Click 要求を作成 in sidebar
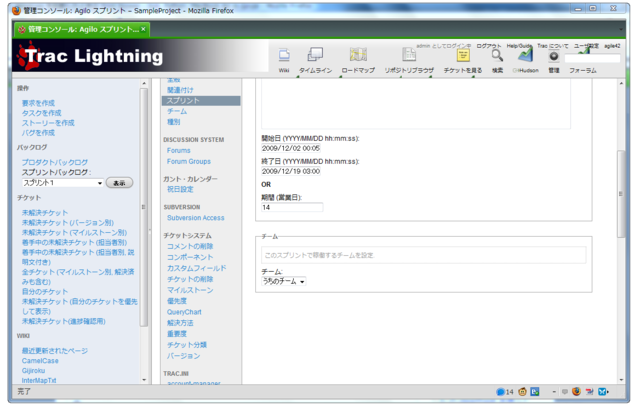 pyautogui.click(x=38, y=103)
